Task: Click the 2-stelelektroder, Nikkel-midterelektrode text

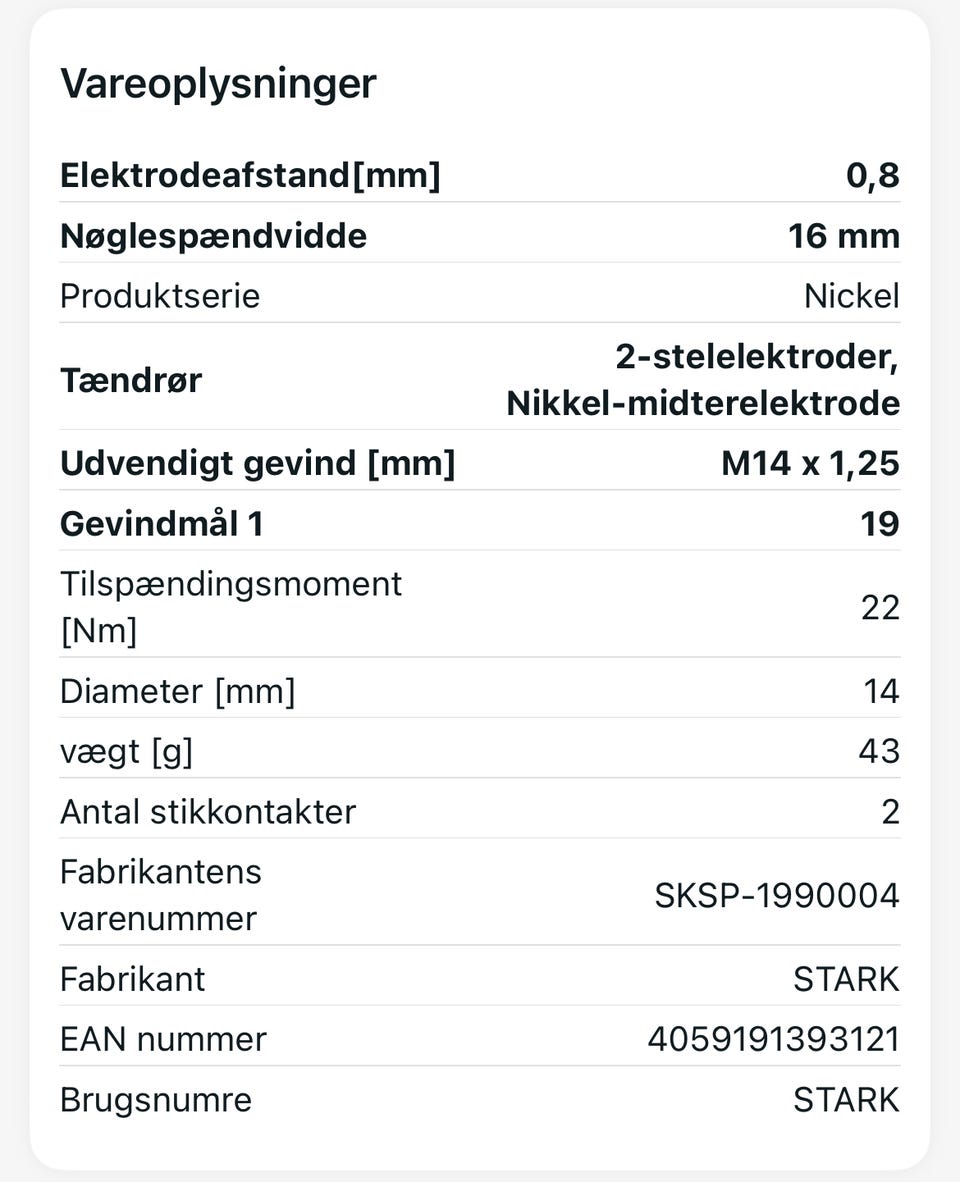Action: coord(703,380)
